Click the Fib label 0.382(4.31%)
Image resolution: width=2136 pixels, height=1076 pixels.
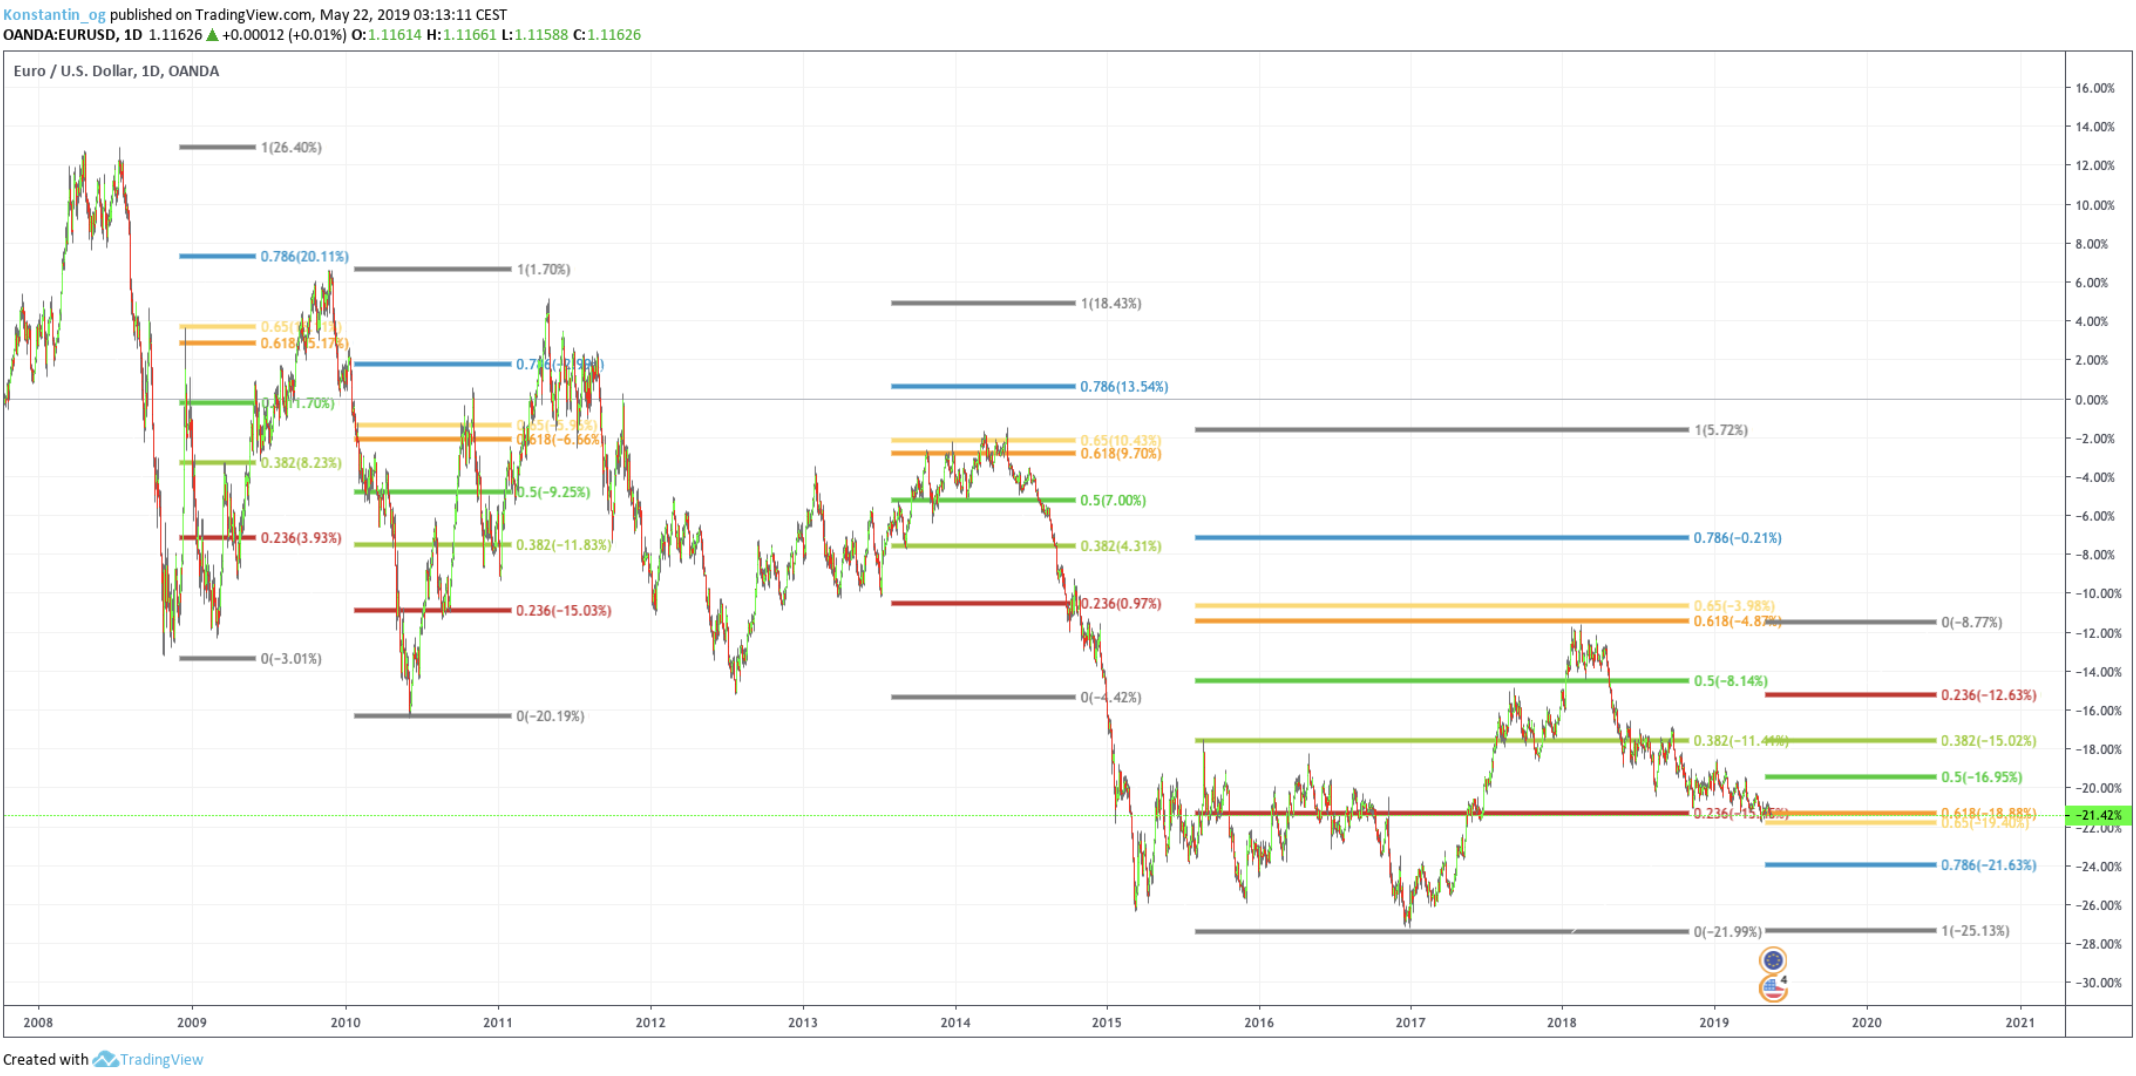click(x=1120, y=547)
